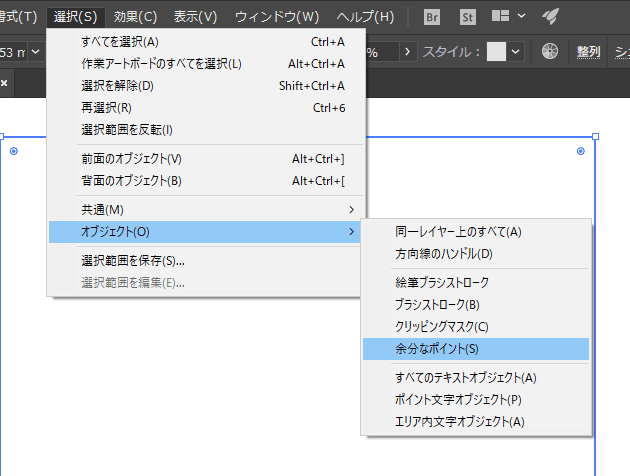Choose 選択範囲を保存(S)... menu item
The height and width of the screenshot is (476, 630).
205,261
